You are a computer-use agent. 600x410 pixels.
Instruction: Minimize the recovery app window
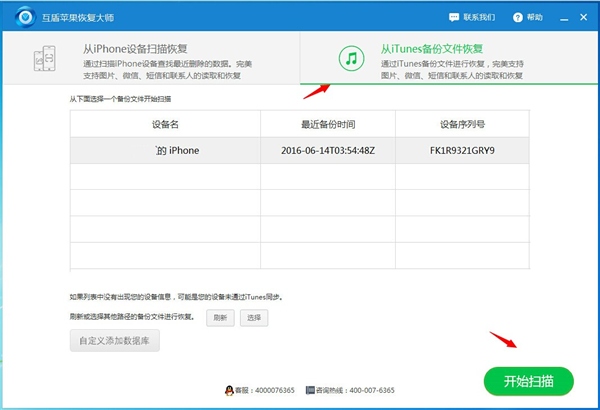pos(564,18)
